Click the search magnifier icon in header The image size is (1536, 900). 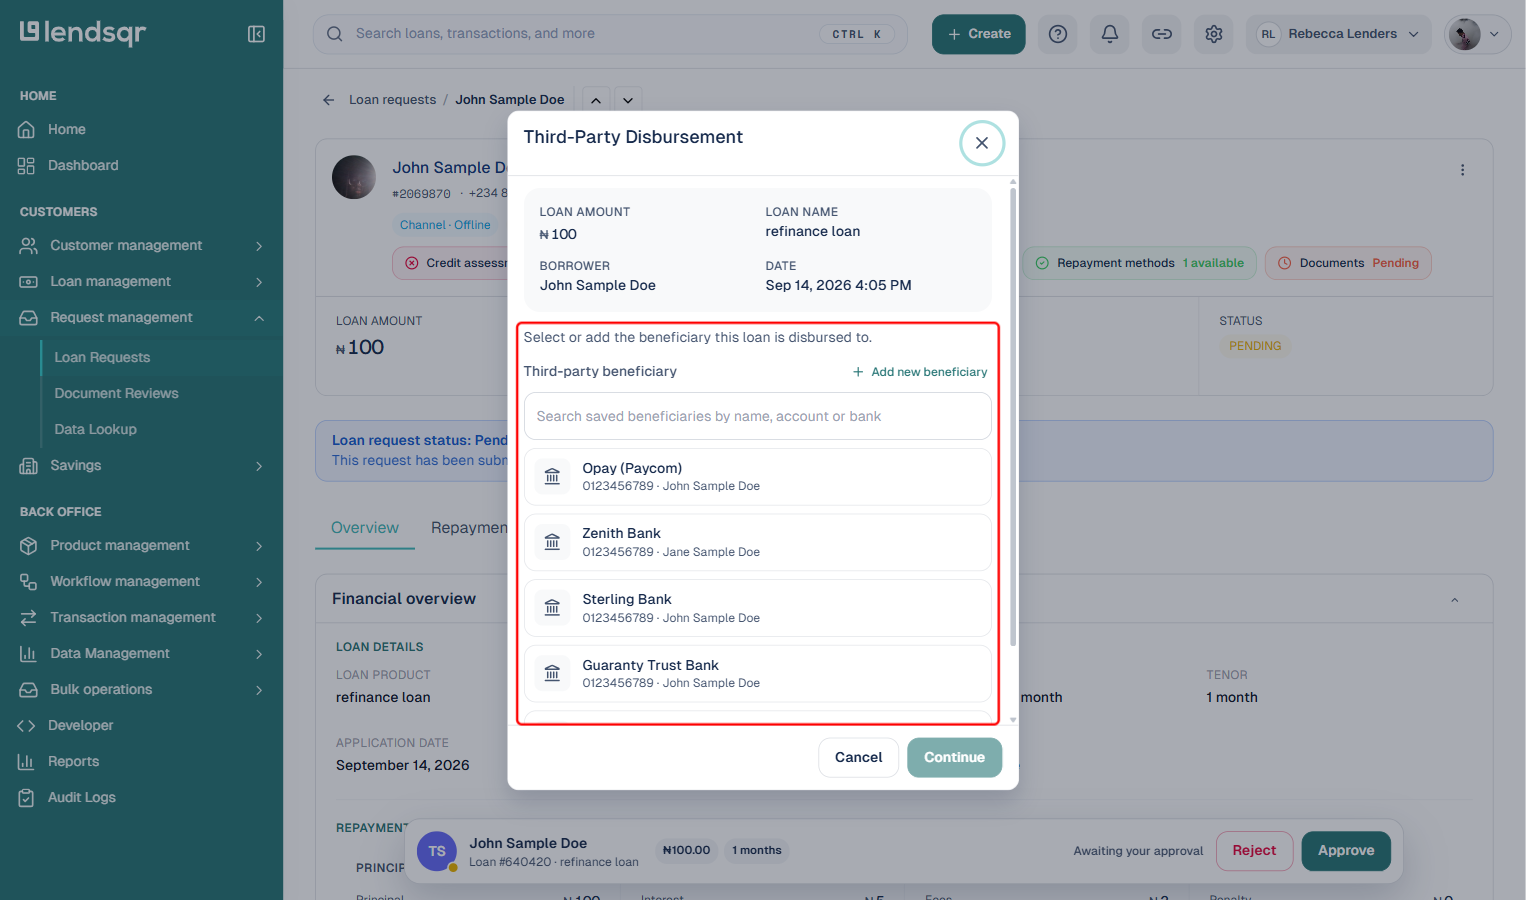(335, 34)
